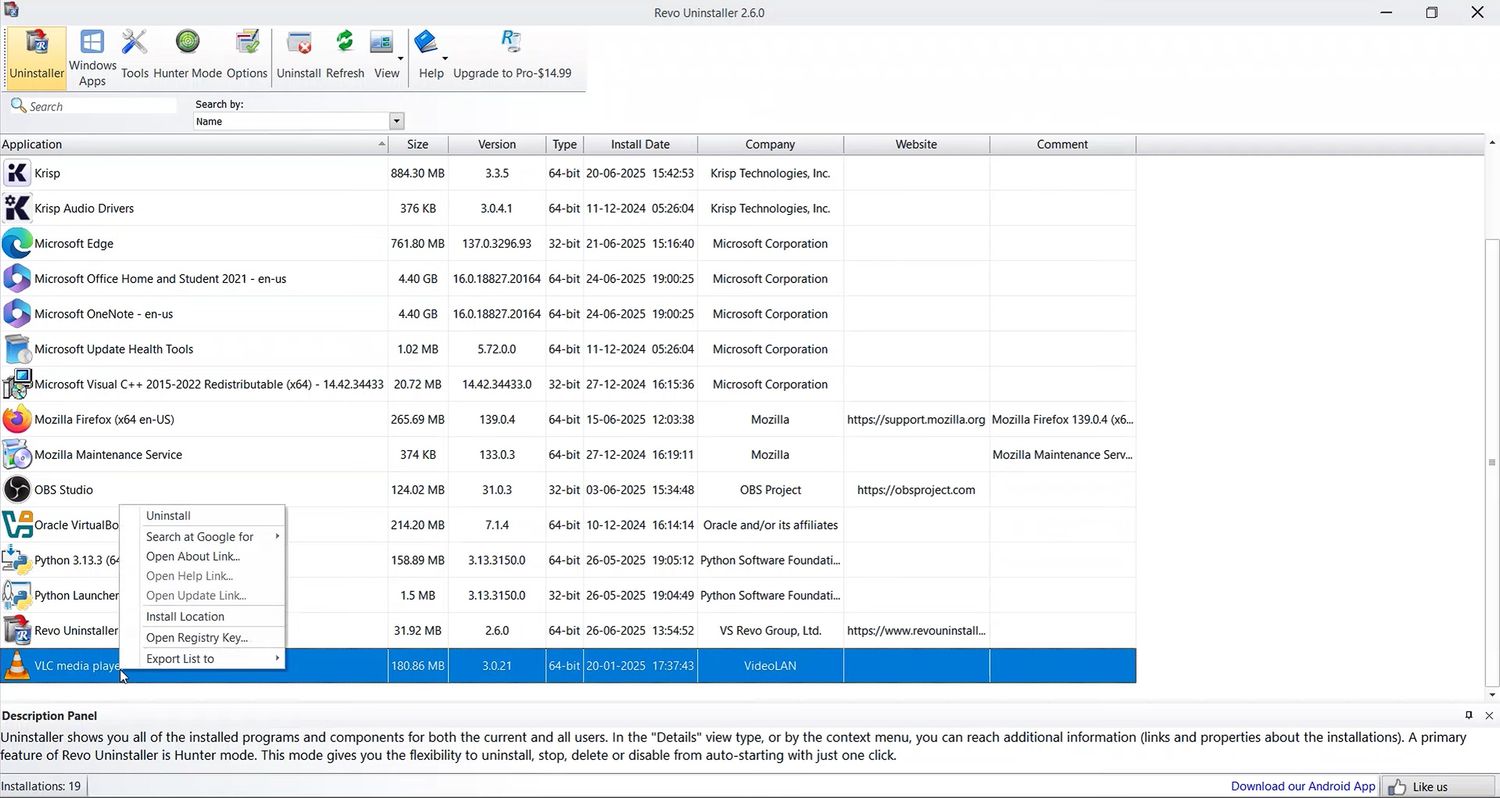Click the https://obsproject.com website cell
This screenshot has height=798, width=1500.
[916, 489]
